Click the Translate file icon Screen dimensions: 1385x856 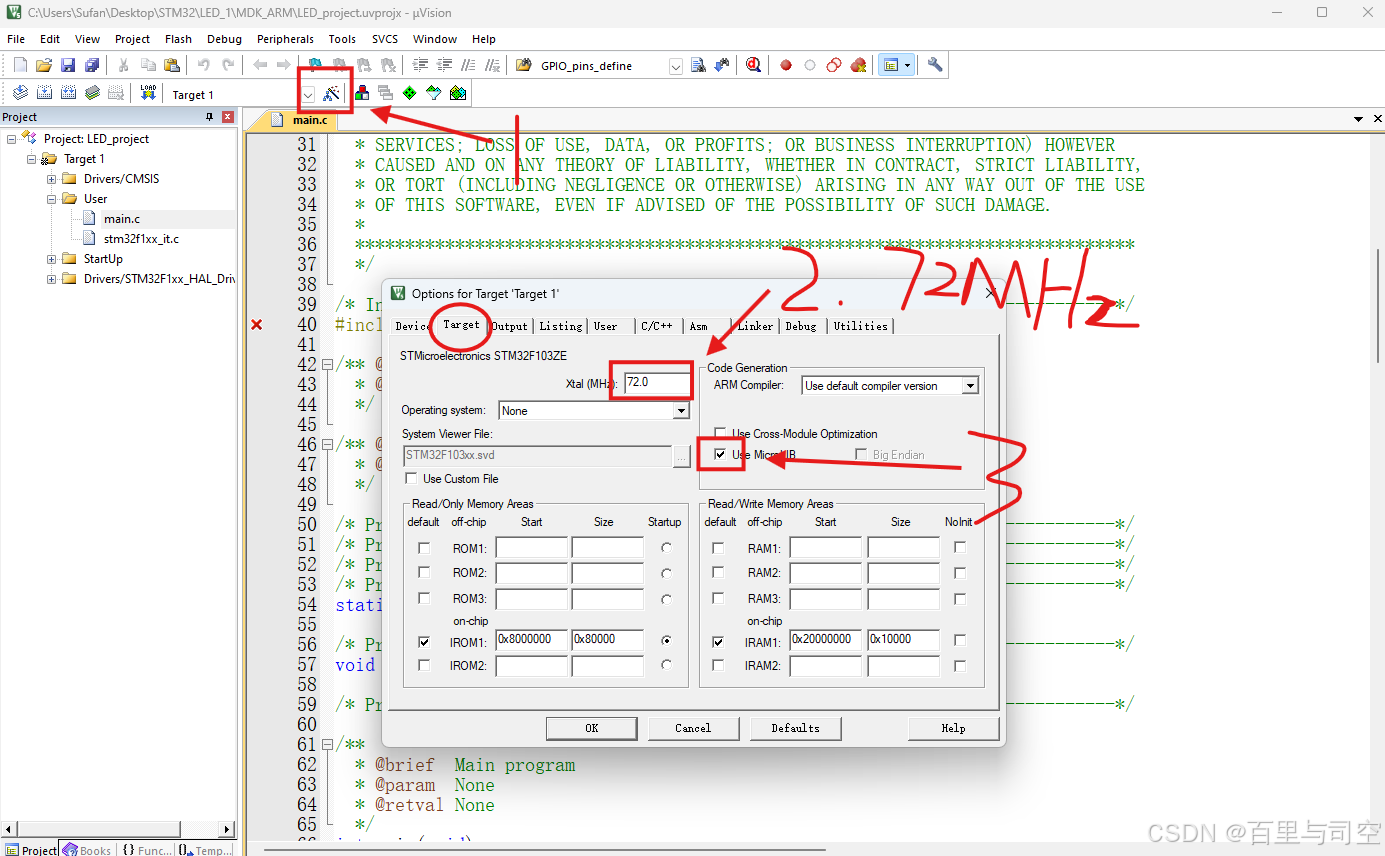20,93
